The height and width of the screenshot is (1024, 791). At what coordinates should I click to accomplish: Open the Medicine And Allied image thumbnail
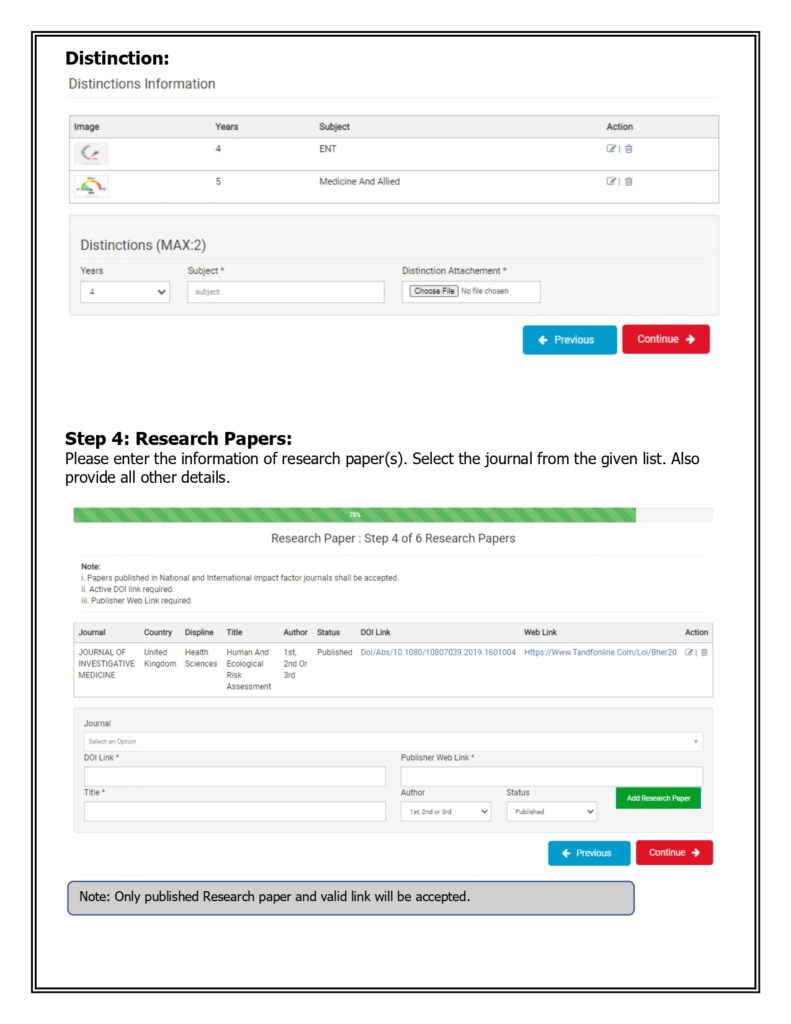coord(91,187)
